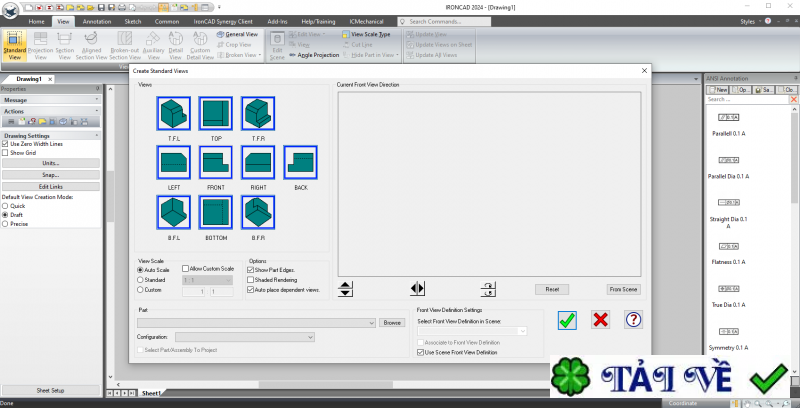This screenshot has height=408, width=800.
Task: Click Detail View ribbon icon
Action: (x=176, y=45)
